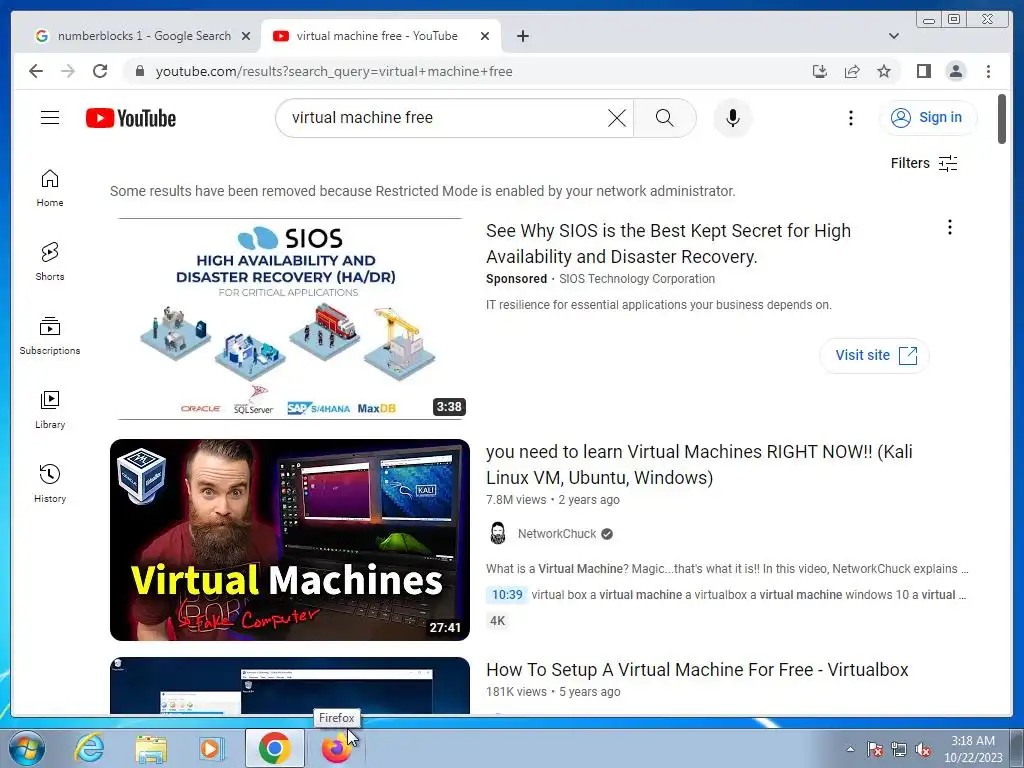Expand the tab search dropdown arrow
The image size is (1024, 768).
[x=893, y=36]
